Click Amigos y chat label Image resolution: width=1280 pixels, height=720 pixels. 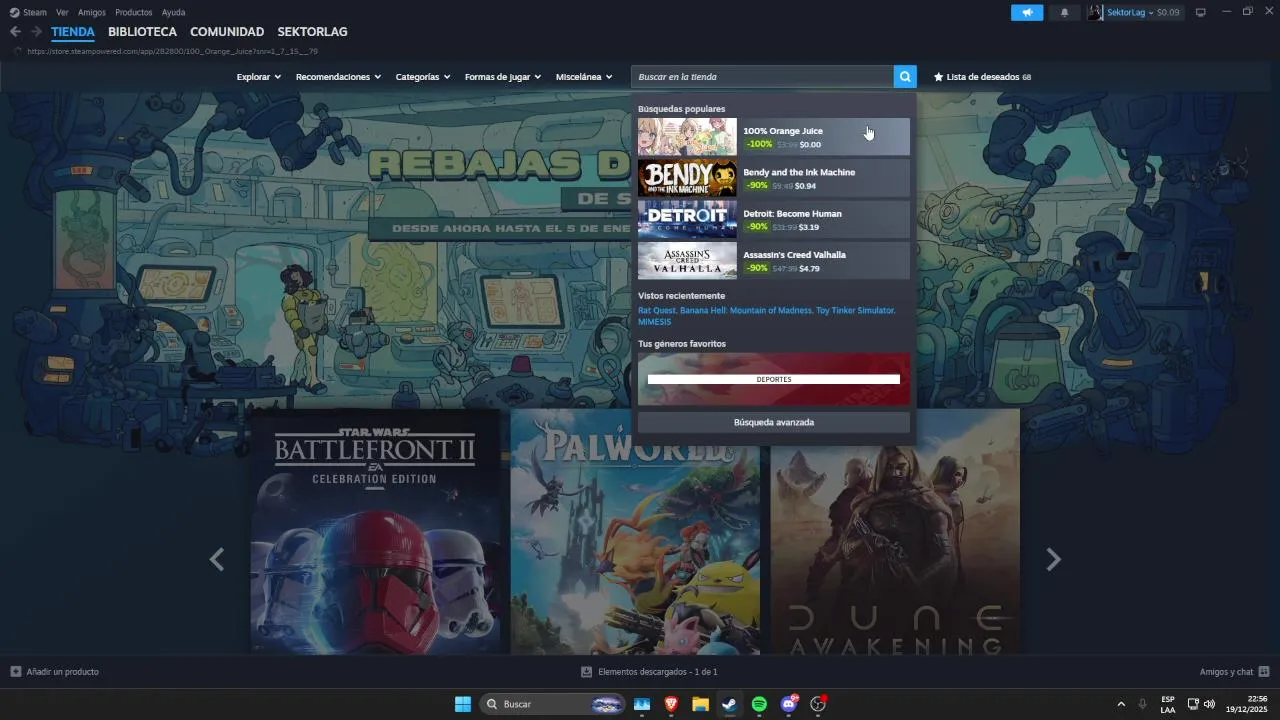[1226, 672]
